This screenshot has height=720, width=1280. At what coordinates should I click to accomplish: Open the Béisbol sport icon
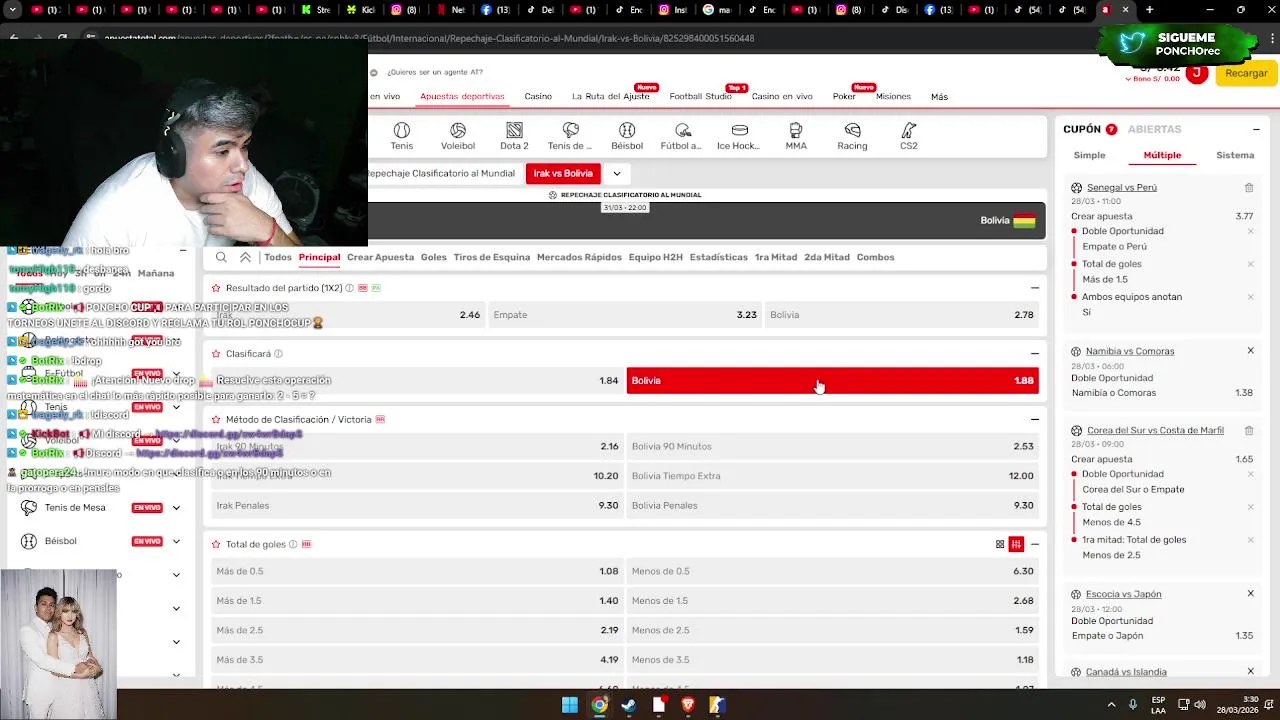(x=627, y=136)
